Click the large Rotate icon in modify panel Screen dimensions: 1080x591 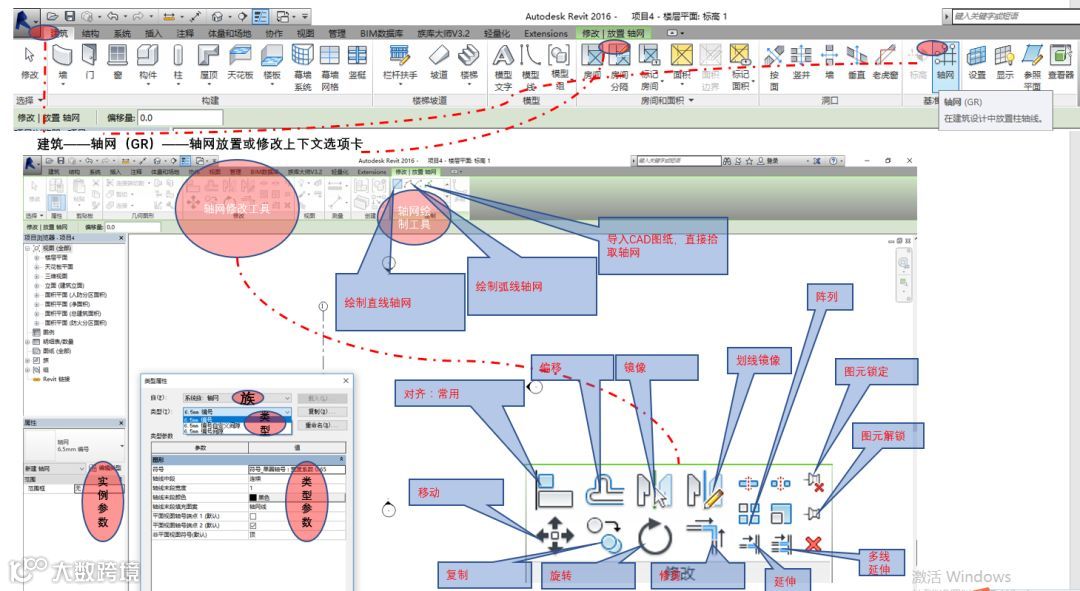(654, 537)
